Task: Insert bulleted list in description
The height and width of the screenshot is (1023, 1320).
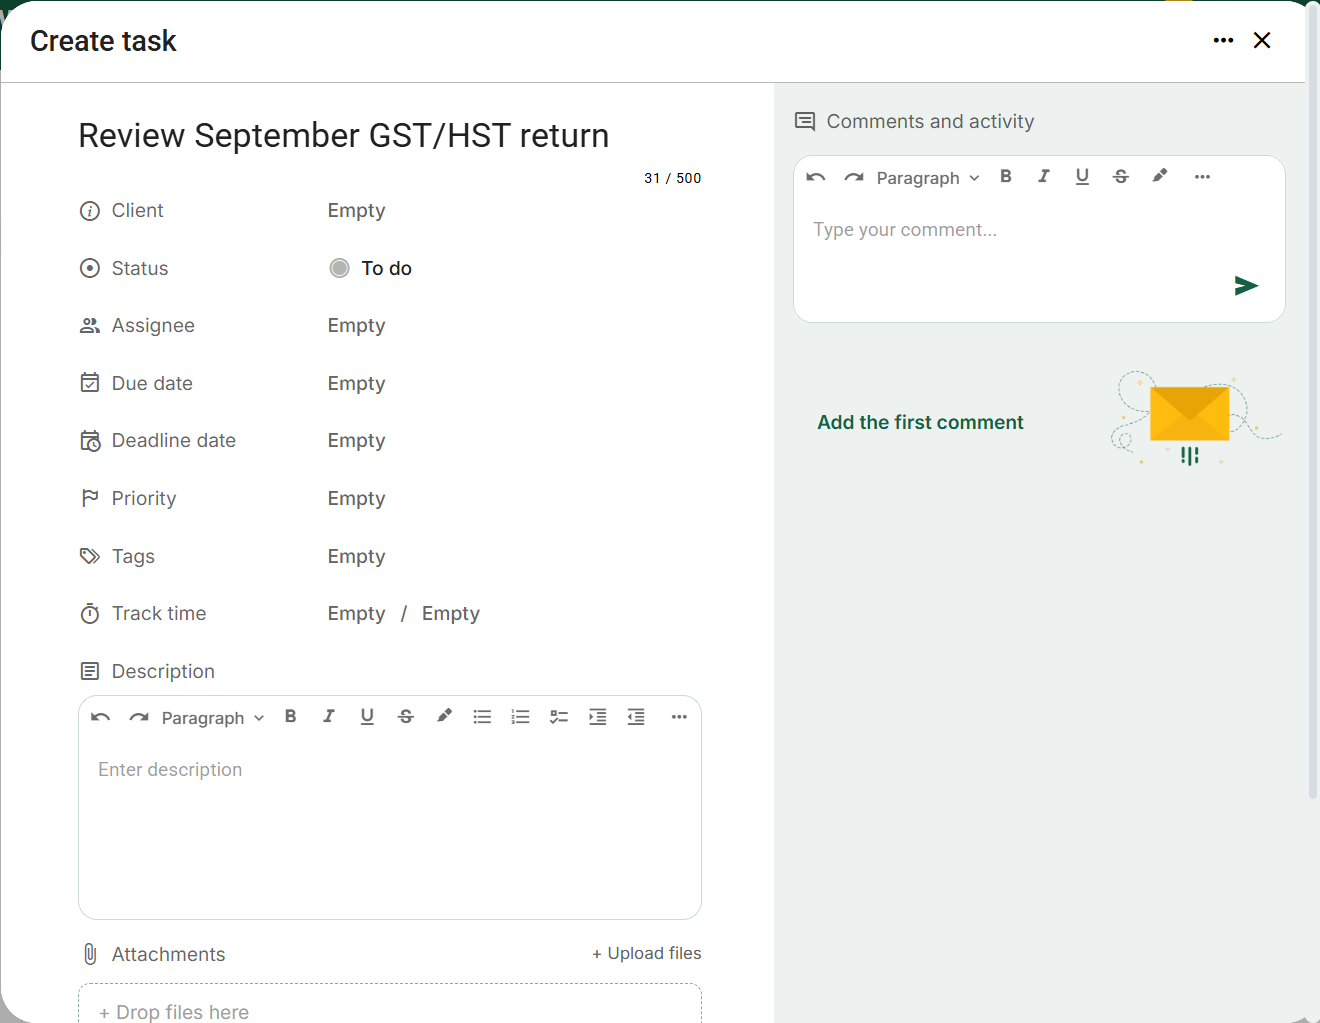Action: [x=482, y=716]
